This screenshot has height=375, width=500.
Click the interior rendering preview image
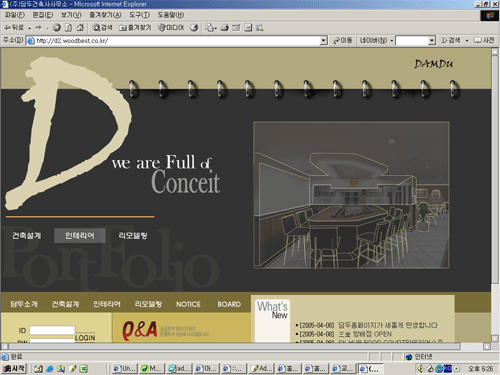coord(351,195)
